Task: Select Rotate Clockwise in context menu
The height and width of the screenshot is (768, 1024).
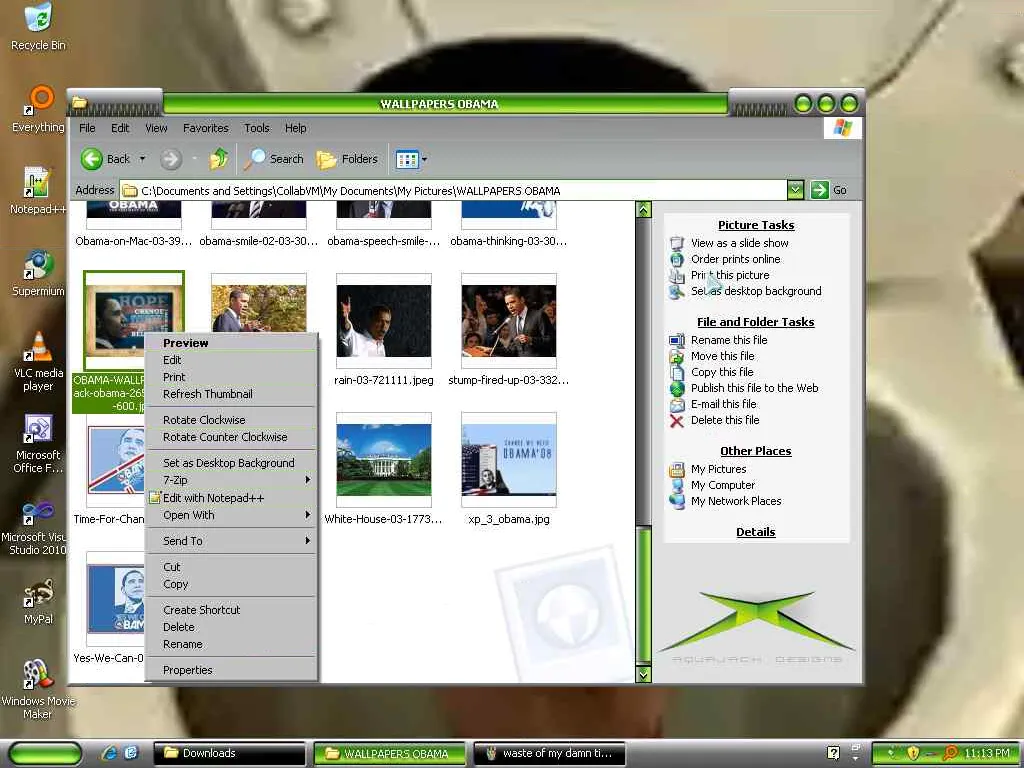Action: point(231,420)
